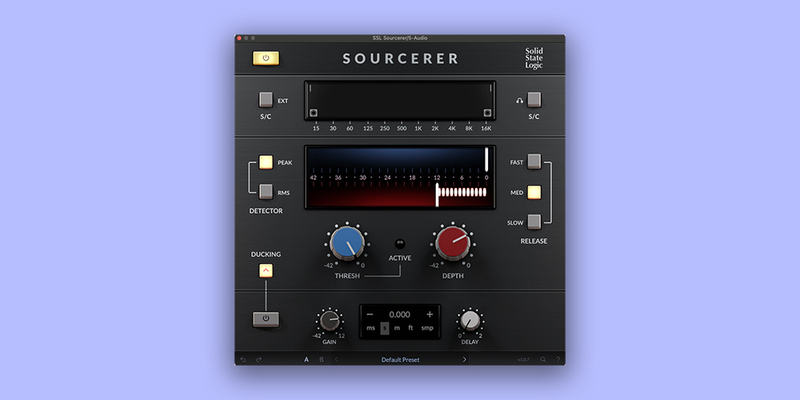The width and height of the screenshot is (800, 400).
Task: Click the Solid State Logic logo
Action: [x=534, y=59]
